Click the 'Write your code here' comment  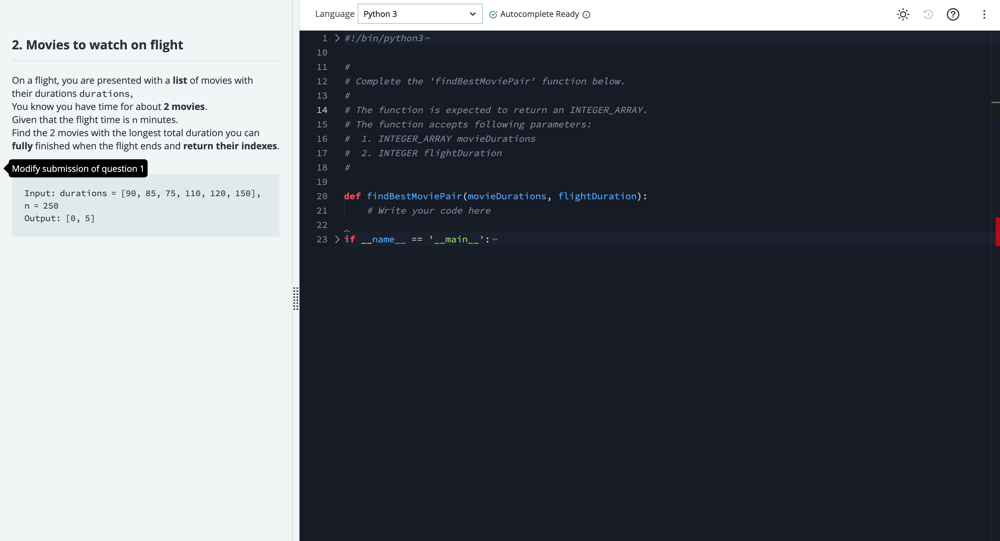pyautogui.click(x=429, y=211)
